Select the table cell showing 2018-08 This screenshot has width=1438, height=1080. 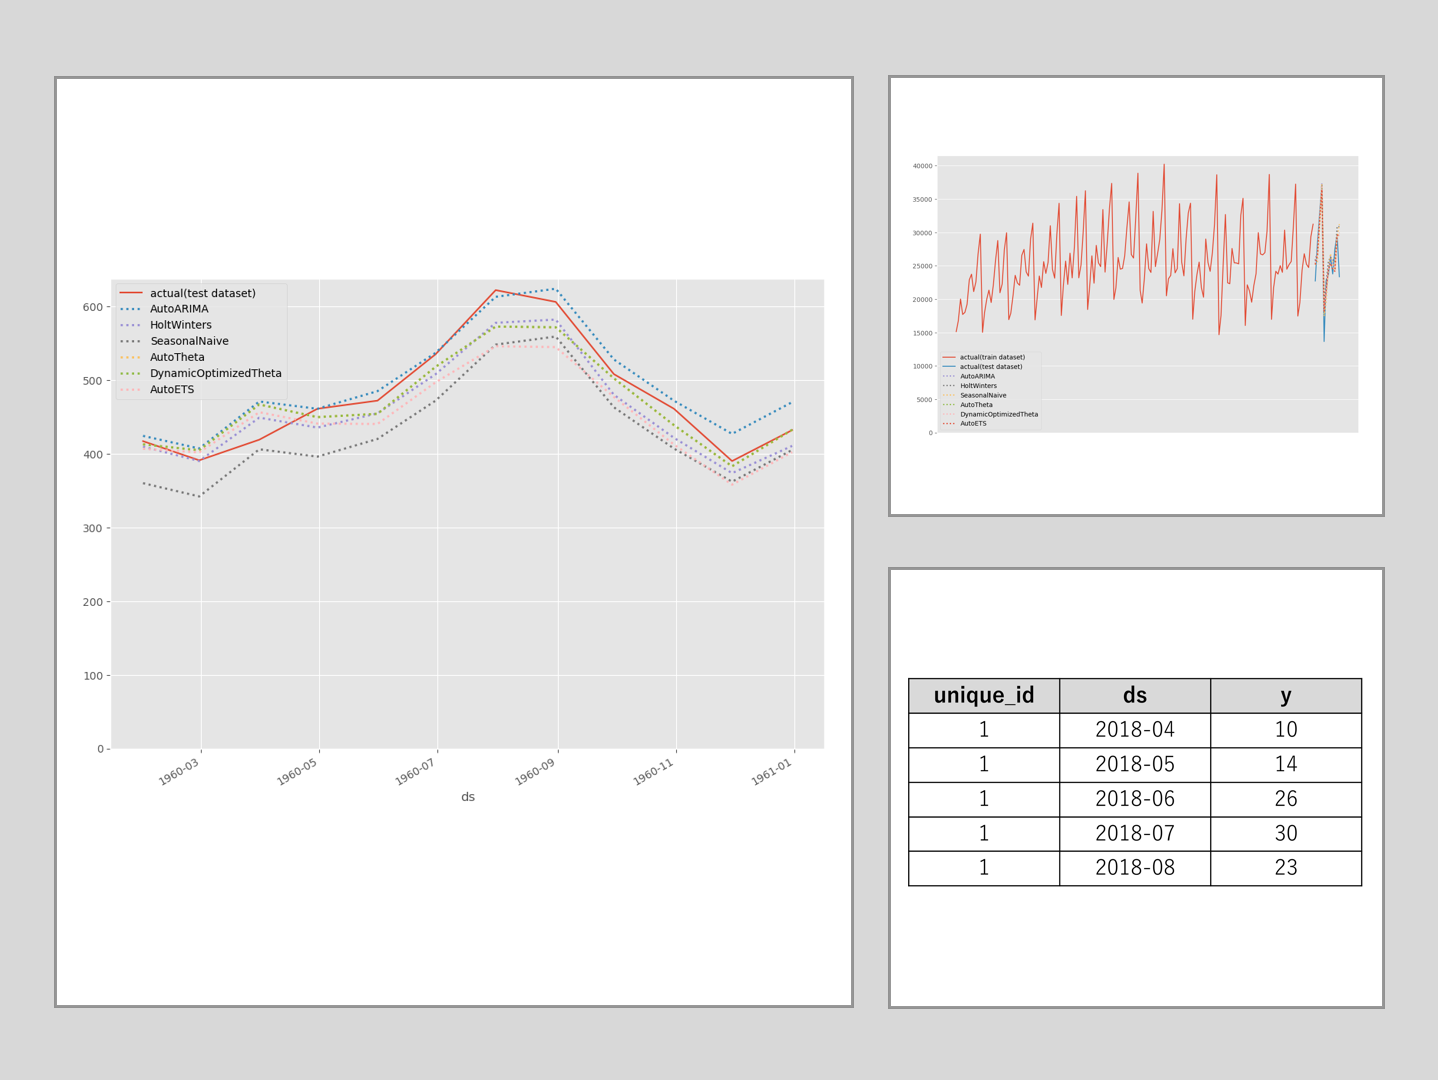pyautogui.click(x=1134, y=868)
